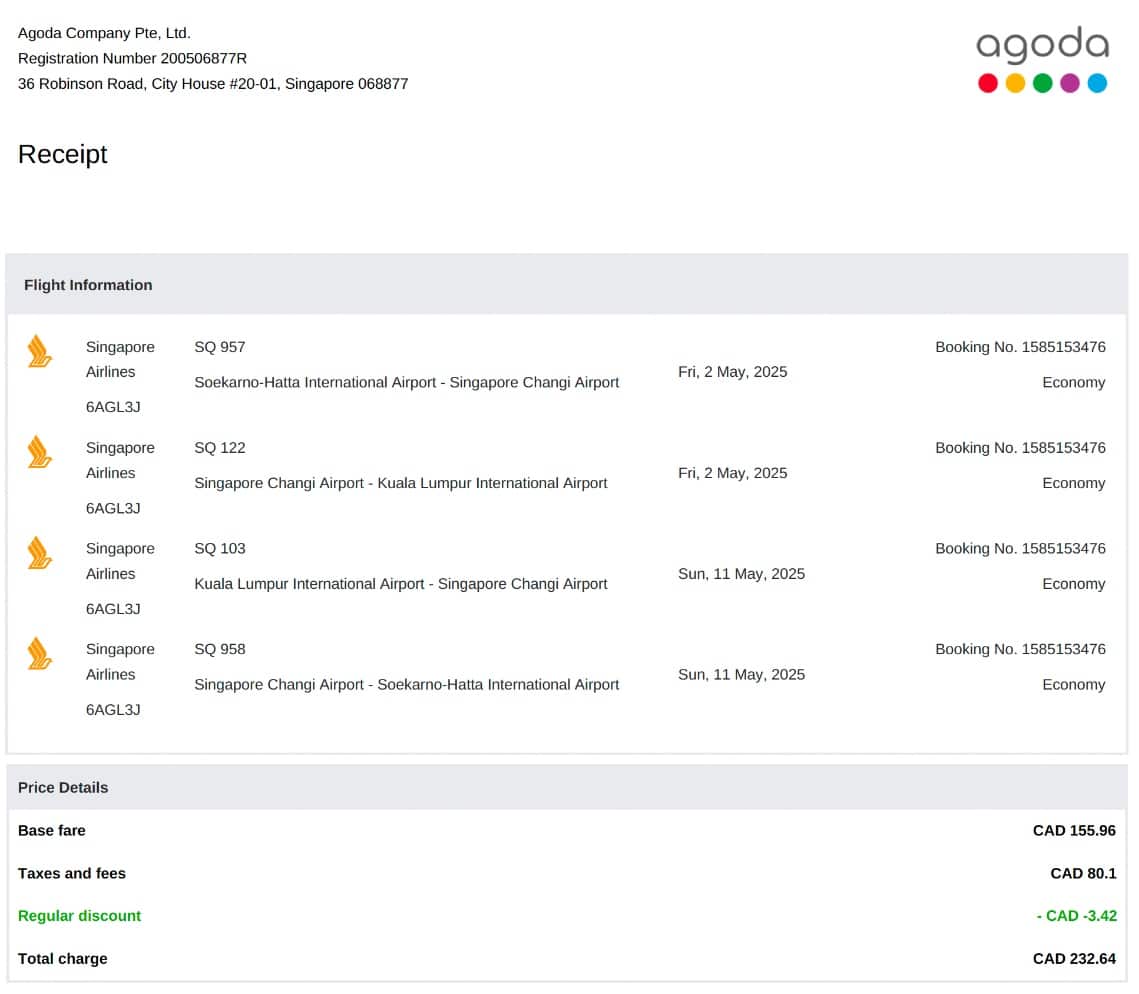Click the Price Details section header
This screenshot has width=1139, height=994.
[63, 788]
